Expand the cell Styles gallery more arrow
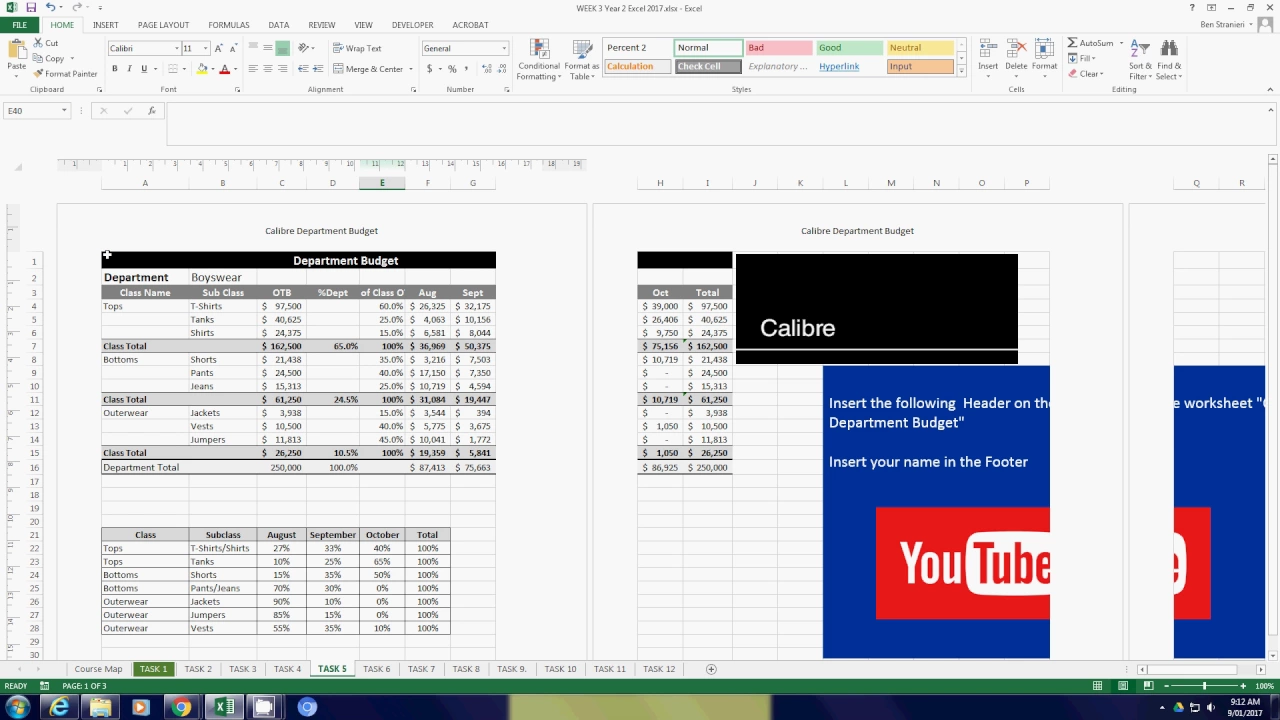 coord(962,71)
